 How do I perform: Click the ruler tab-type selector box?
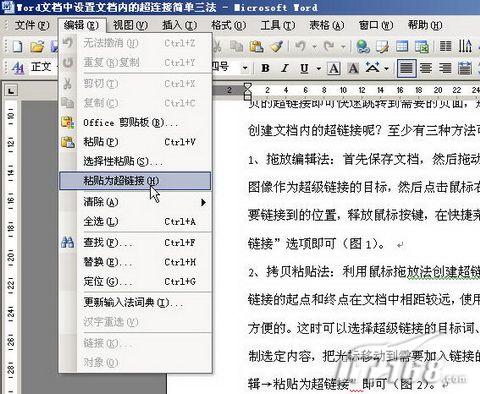(11, 90)
